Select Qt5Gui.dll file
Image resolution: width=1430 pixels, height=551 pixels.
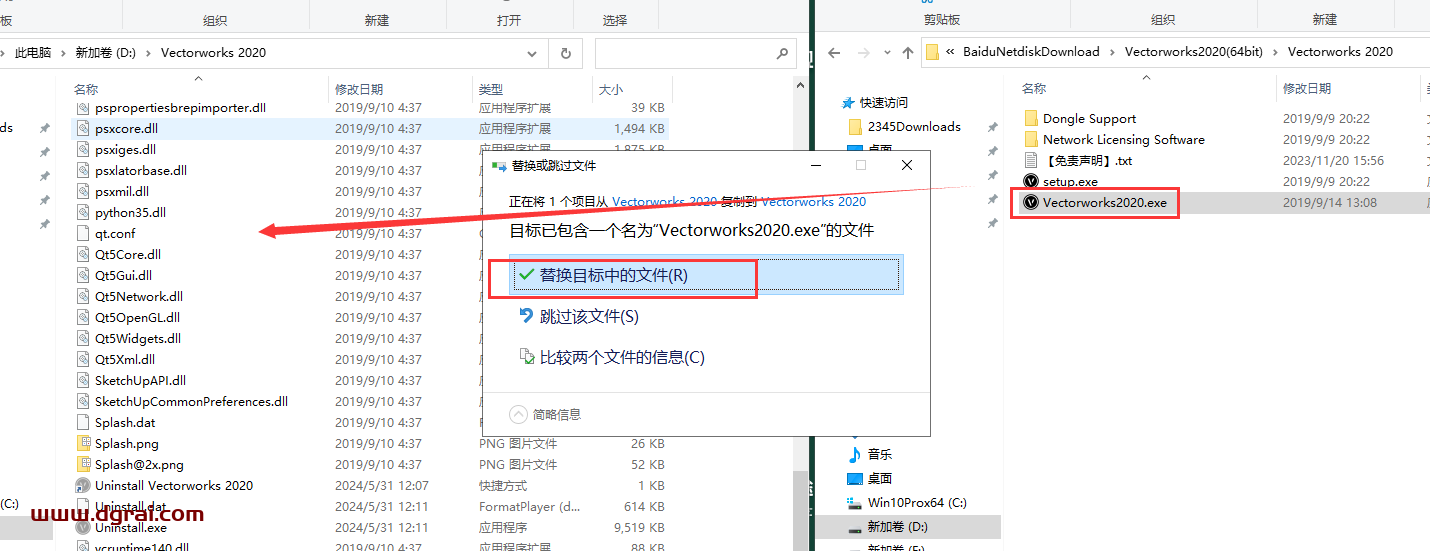pos(124,275)
